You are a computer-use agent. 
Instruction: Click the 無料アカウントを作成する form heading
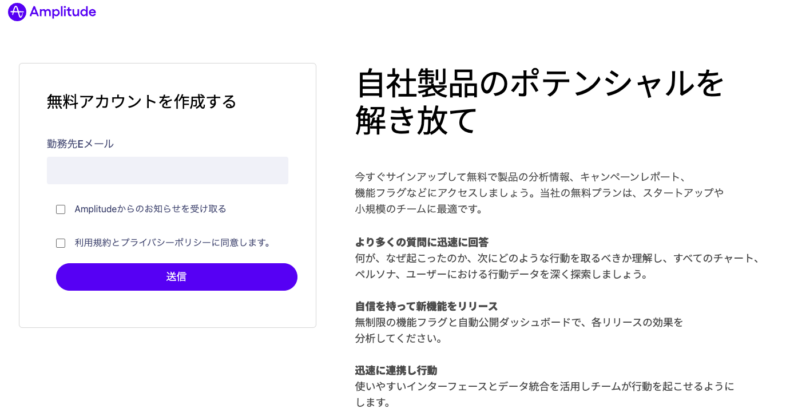142,101
